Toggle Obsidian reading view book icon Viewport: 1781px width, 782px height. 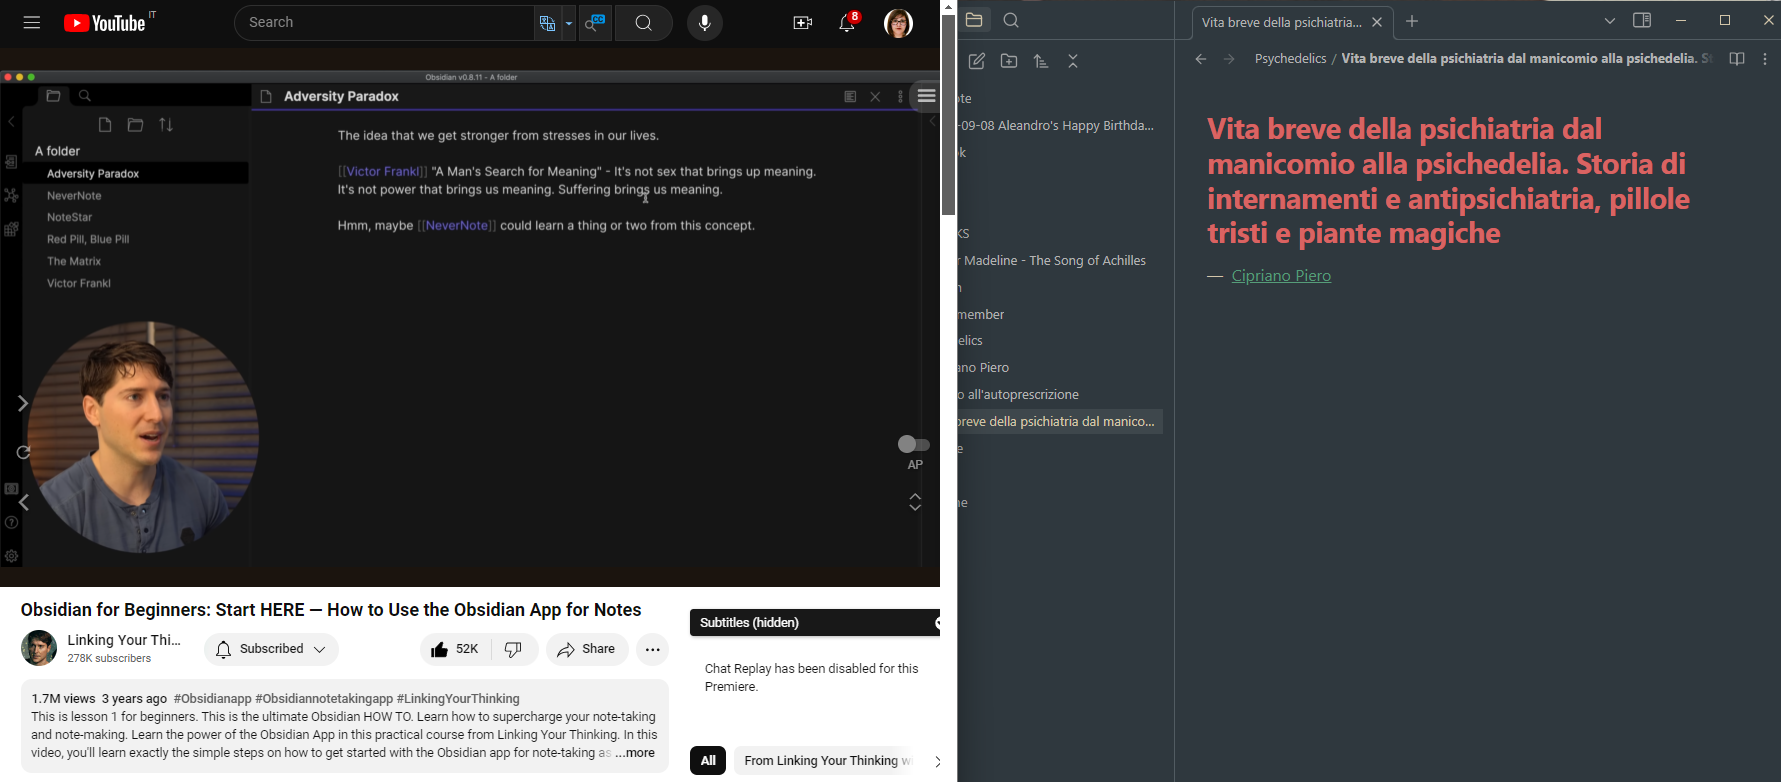click(1737, 59)
